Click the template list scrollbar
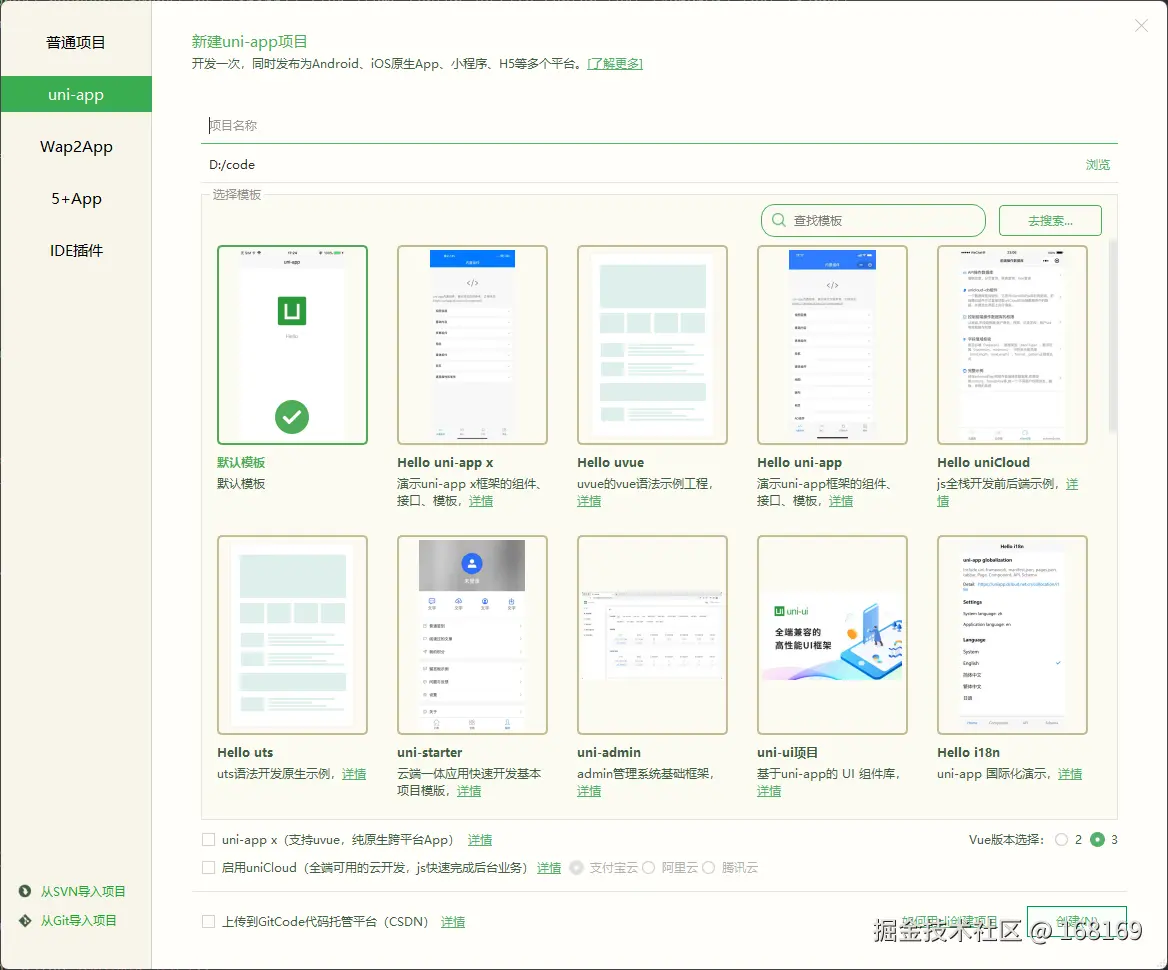Screen dimensions: 1168x970 1113,337
